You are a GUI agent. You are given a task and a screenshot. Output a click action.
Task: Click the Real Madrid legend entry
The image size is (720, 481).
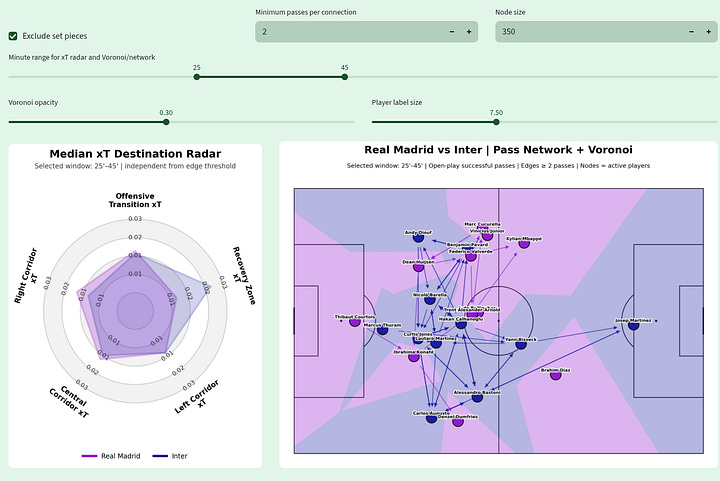111,456
